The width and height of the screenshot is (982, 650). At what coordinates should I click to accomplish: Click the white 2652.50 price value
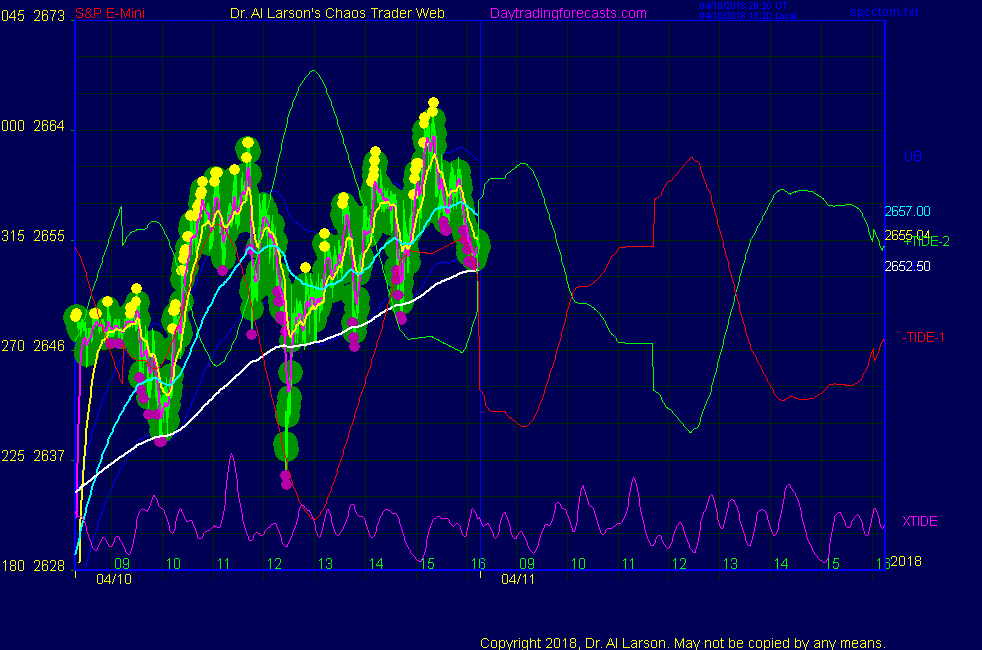(907, 266)
